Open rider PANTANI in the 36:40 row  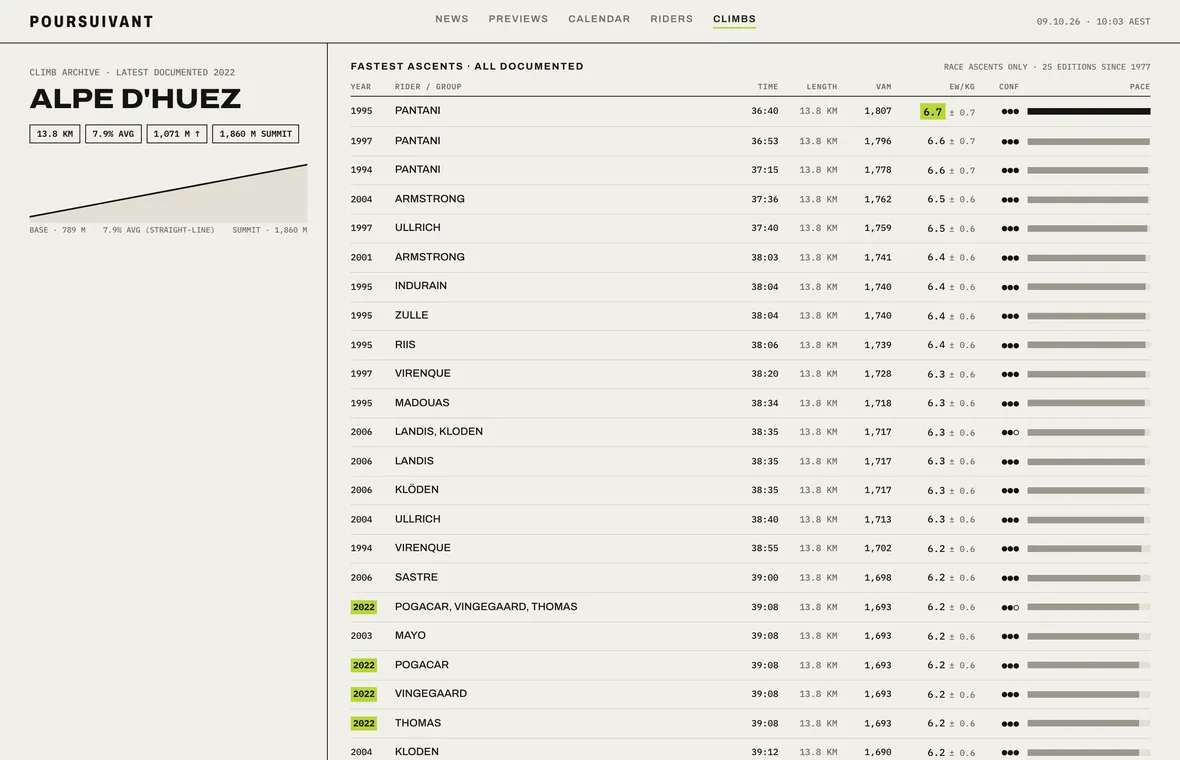[418, 111]
